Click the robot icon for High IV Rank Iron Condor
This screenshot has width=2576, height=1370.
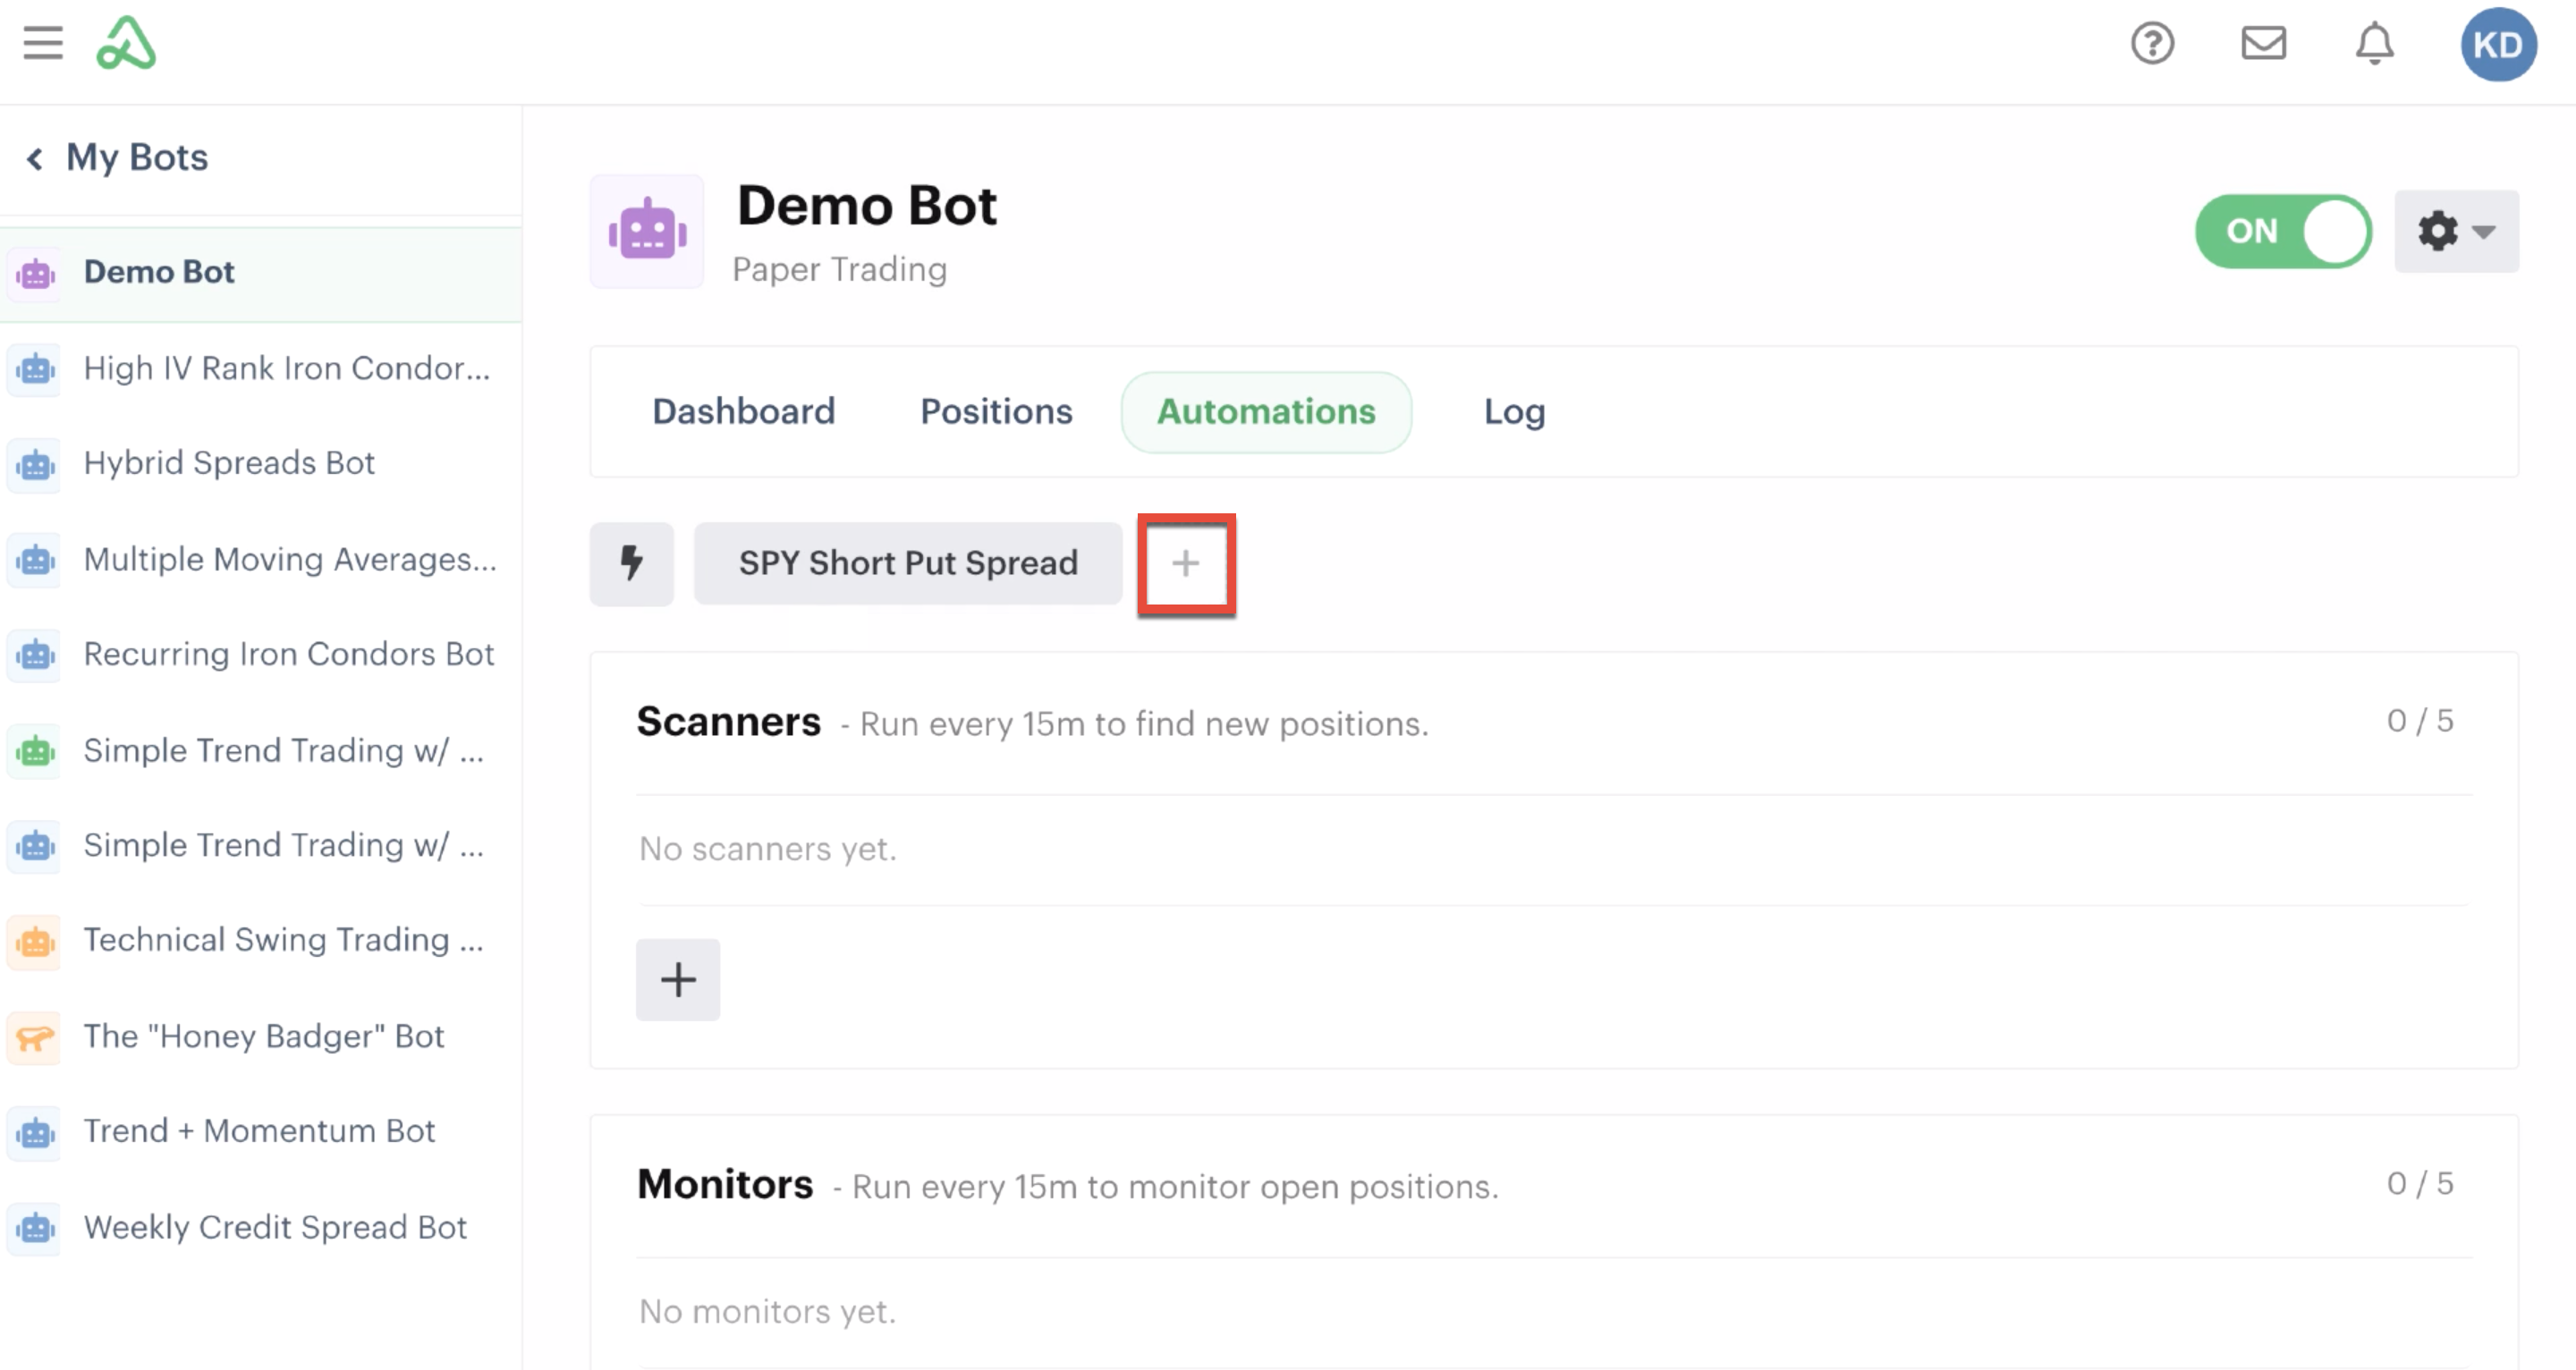pyautogui.click(x=35, y=369)
